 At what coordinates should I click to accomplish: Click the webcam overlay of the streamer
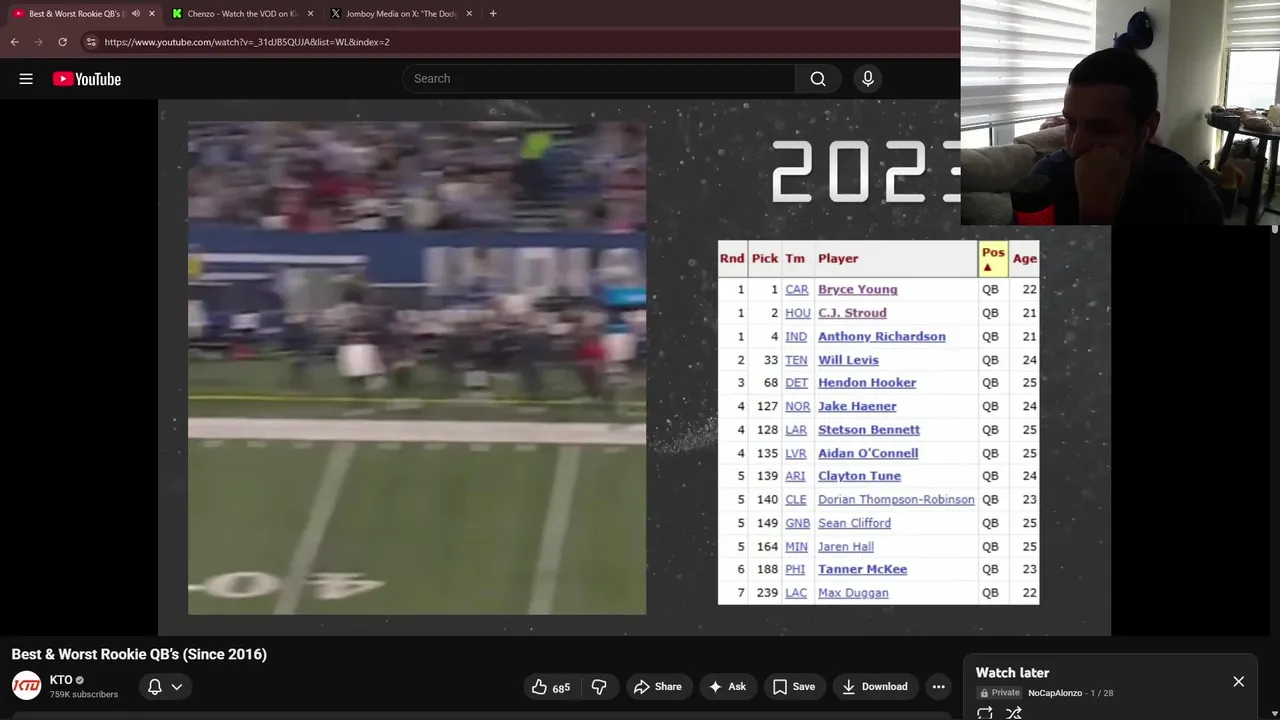[x=1120, y=112]
